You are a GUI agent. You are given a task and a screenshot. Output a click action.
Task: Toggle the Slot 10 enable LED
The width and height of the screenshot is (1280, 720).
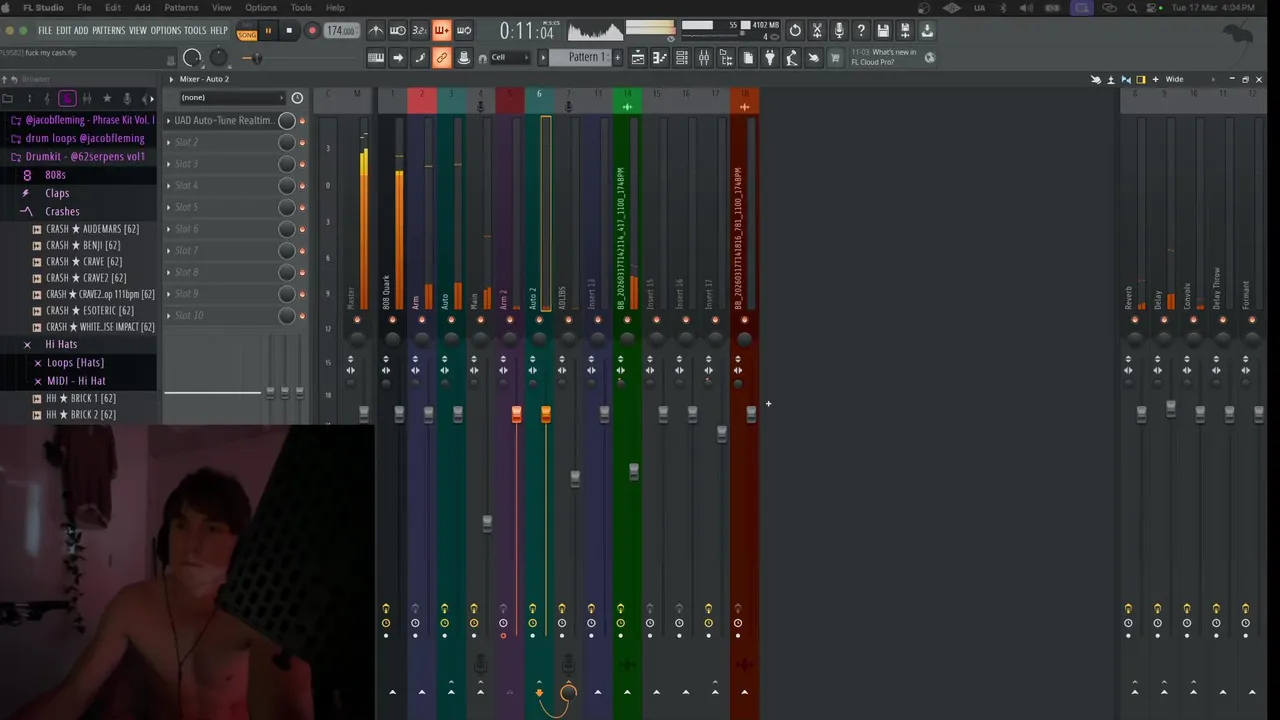pyautogui.click(x=302, y=315)
